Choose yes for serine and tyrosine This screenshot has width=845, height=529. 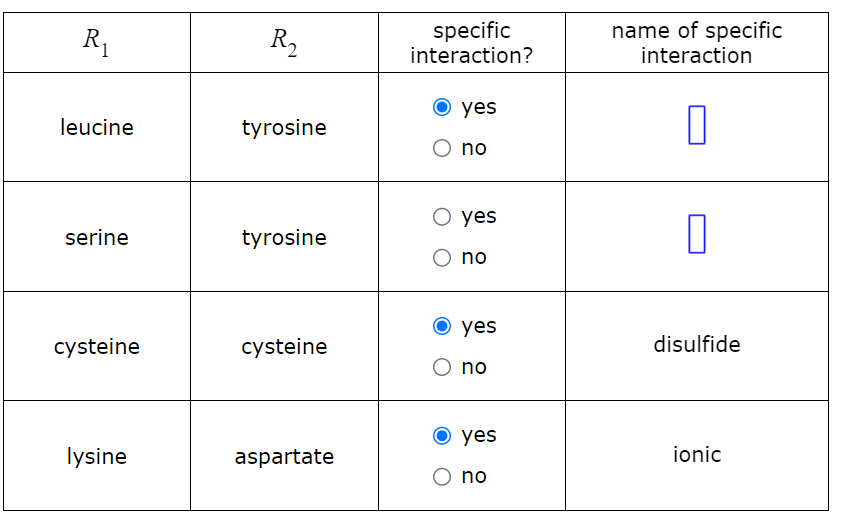click(x=442, y=217)
